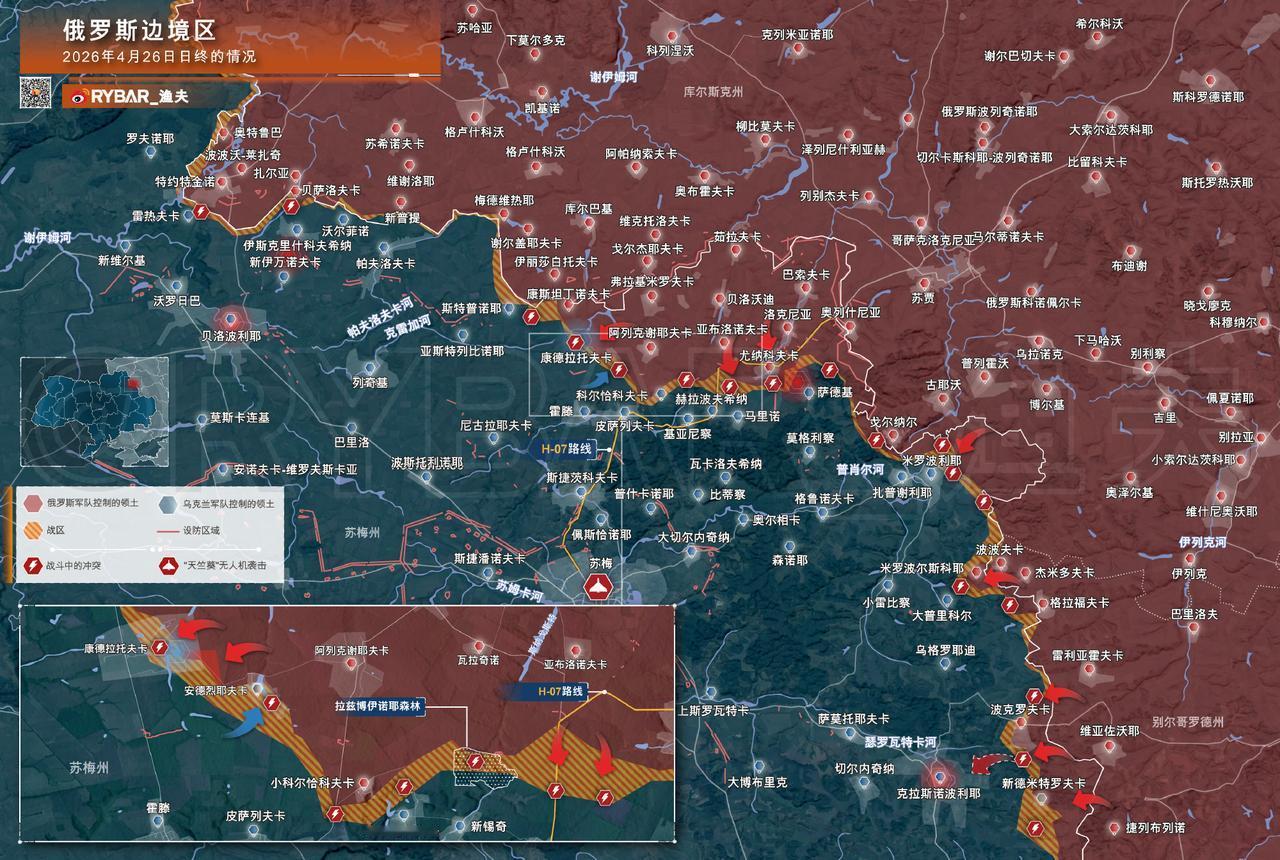1280x860 pixels.
Task: Select the clash marker beside 安德烈耶夫卡 in inset
Action: click(271, 704)
